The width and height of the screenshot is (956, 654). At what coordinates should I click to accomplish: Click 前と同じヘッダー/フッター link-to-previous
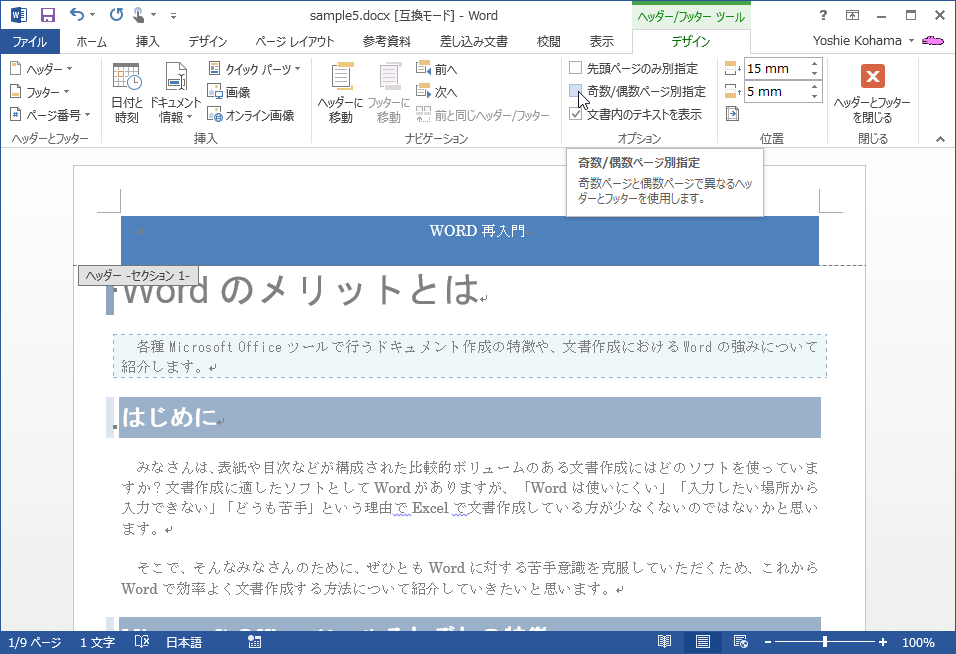click(483, 115)
